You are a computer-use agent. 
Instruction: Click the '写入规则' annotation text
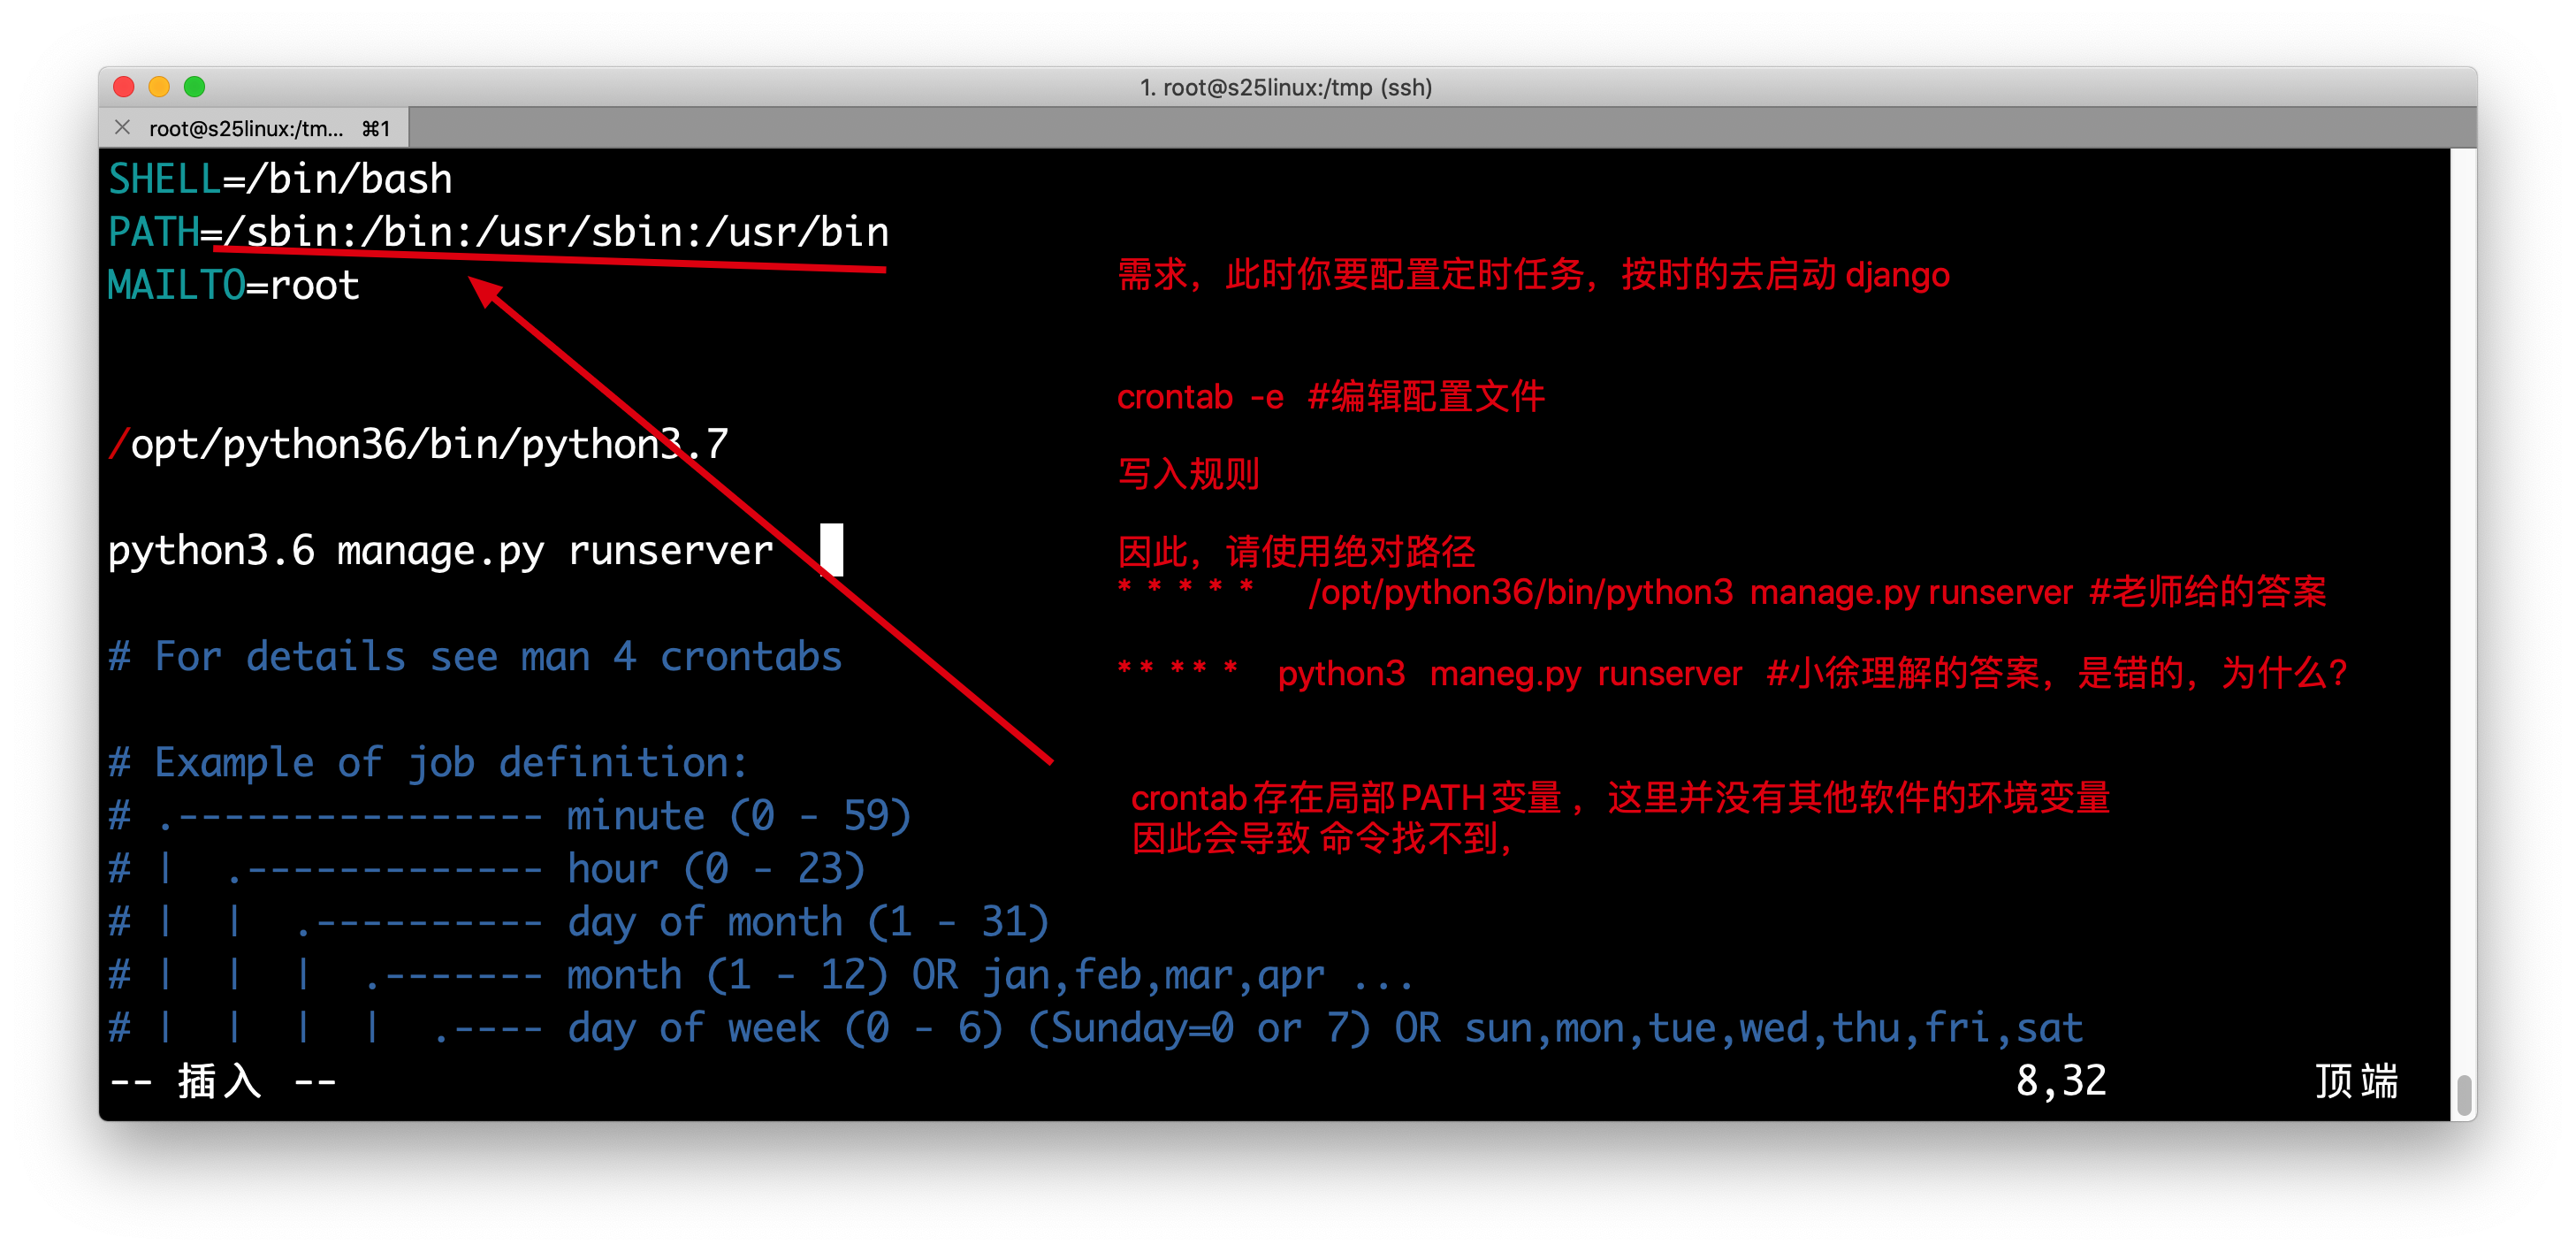point(1188,474)
